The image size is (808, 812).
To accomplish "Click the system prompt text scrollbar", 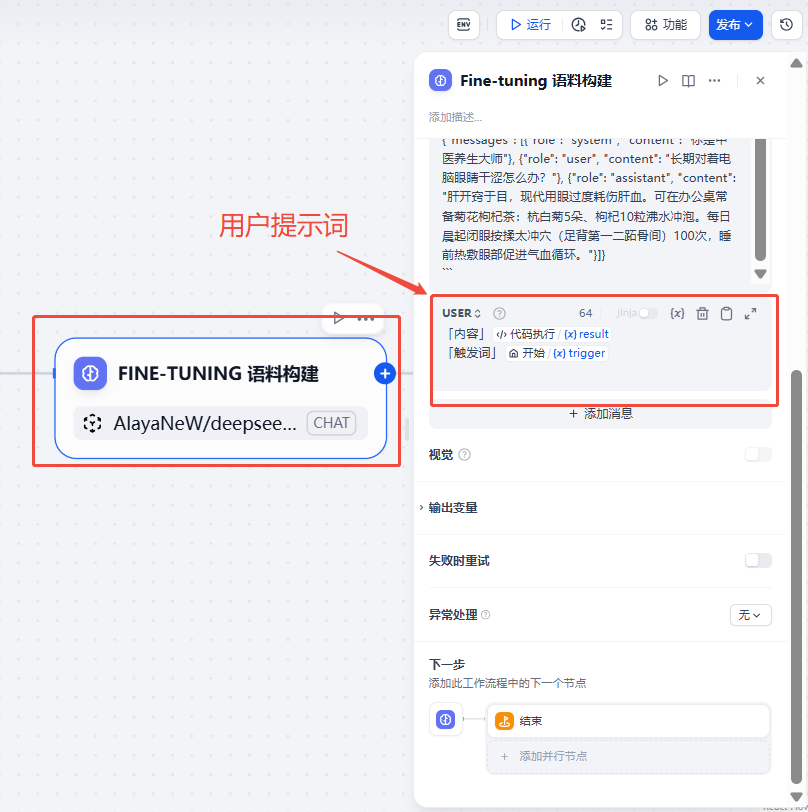I will click(x=760, y=199).
